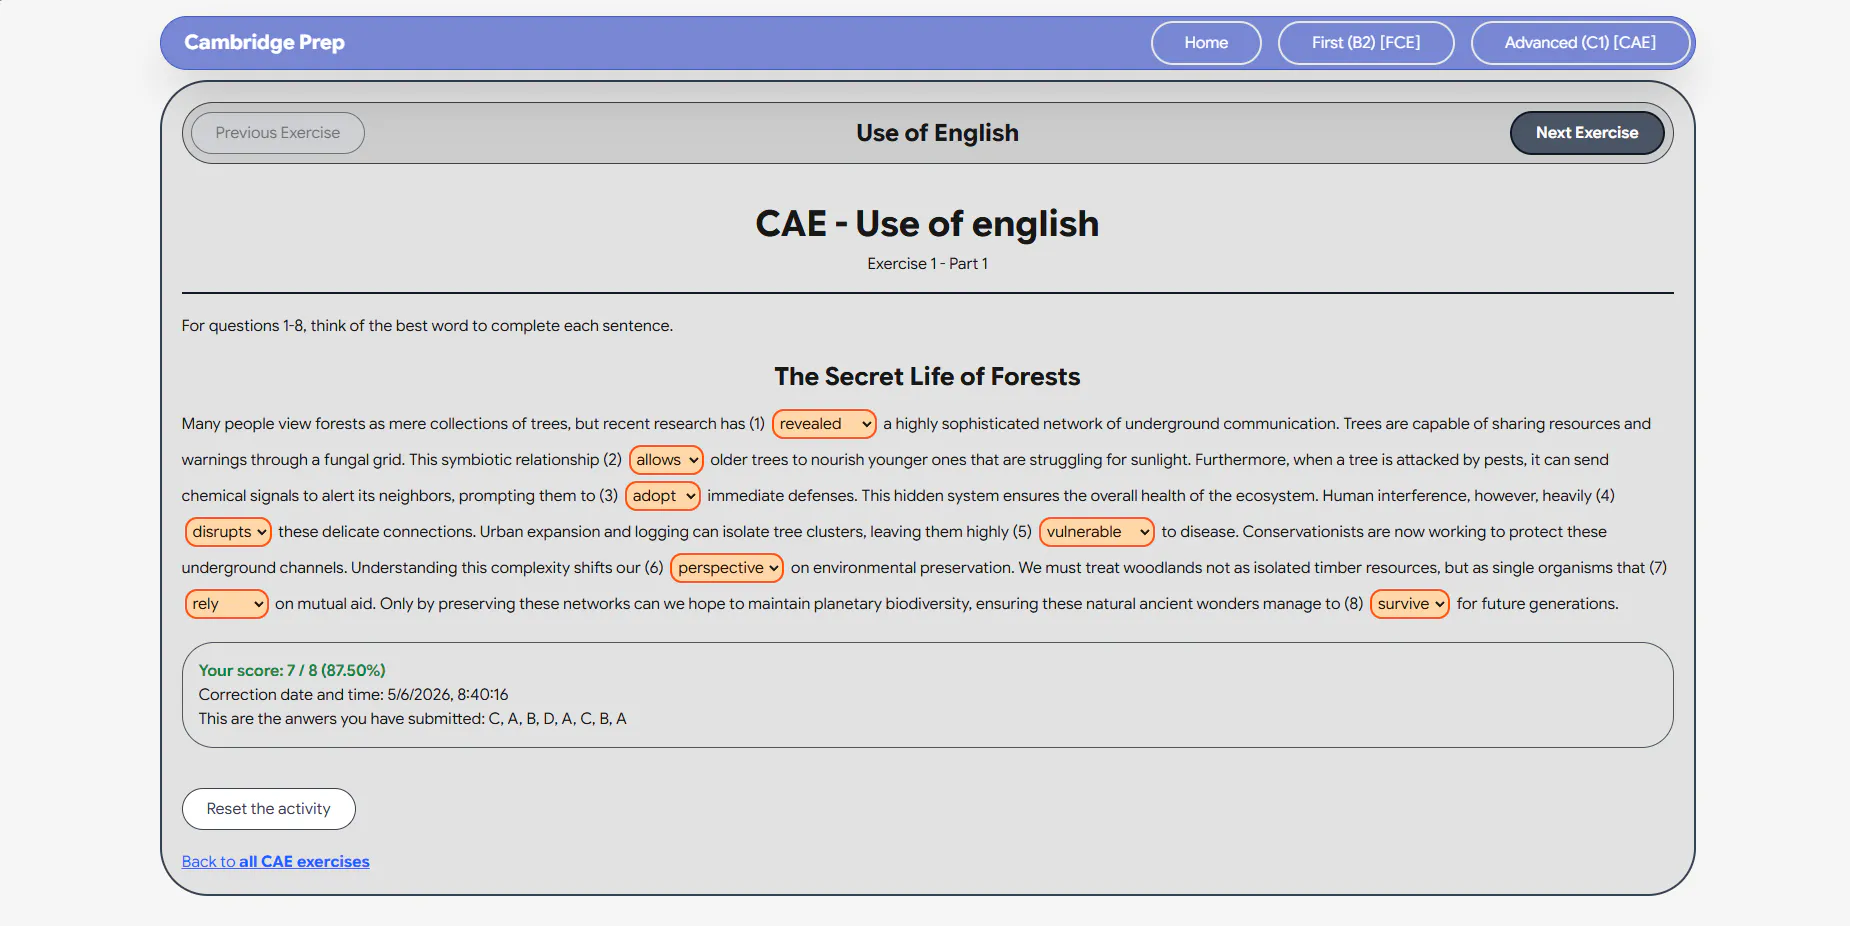Click the heading 'The Secret Life of Forests'
Image resolution: width=1850 pixels, height=926 pixels.
coord(927,377)
